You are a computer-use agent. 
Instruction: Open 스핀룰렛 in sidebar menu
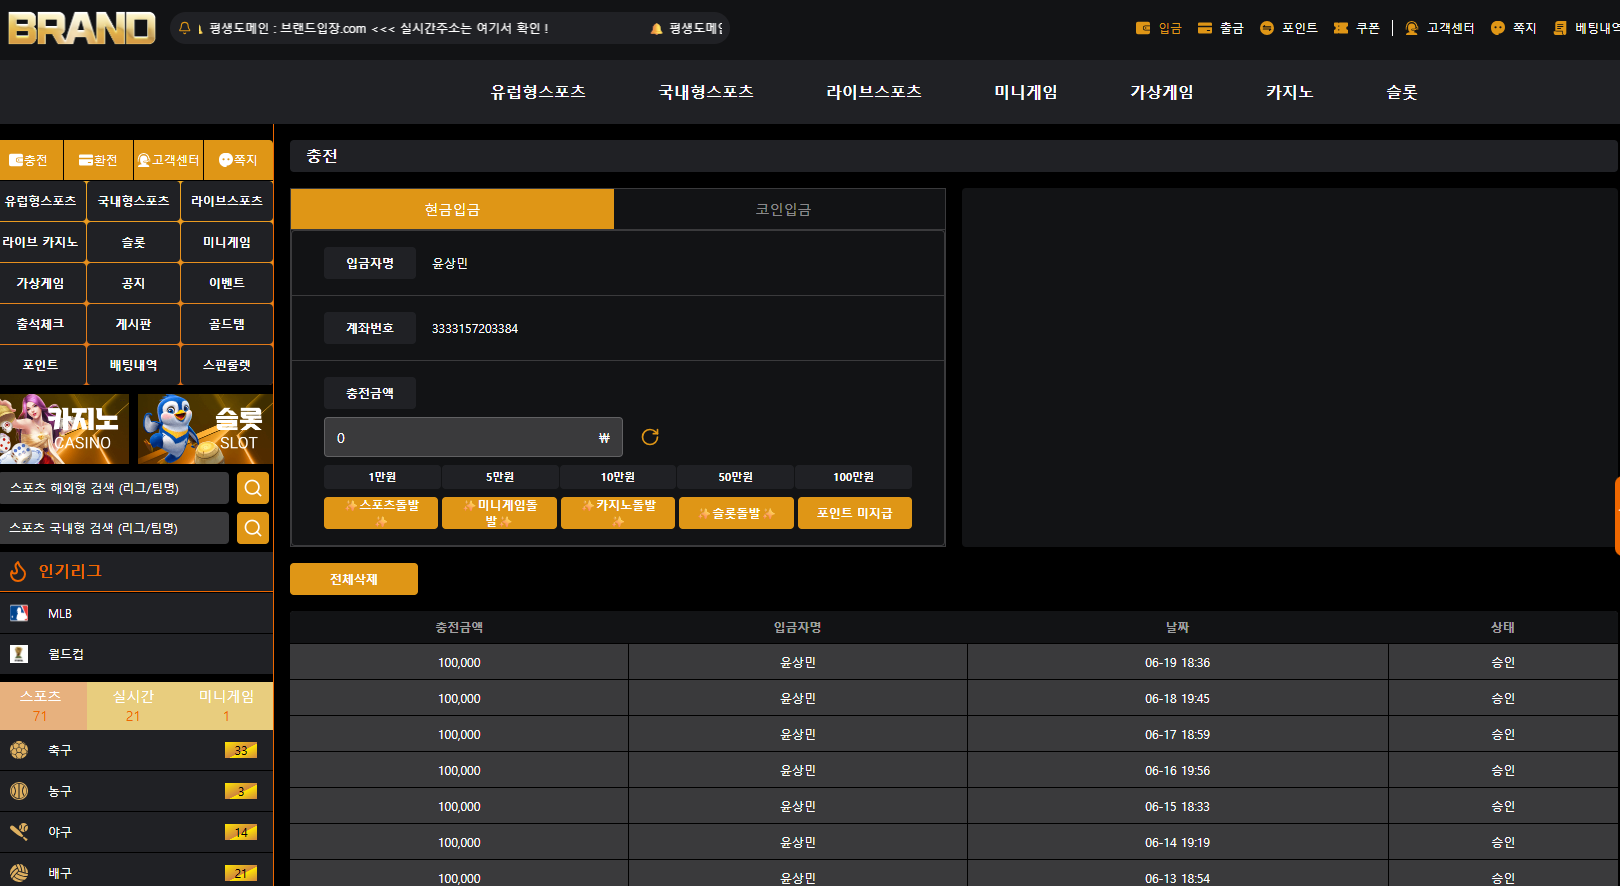click(227, 365)
